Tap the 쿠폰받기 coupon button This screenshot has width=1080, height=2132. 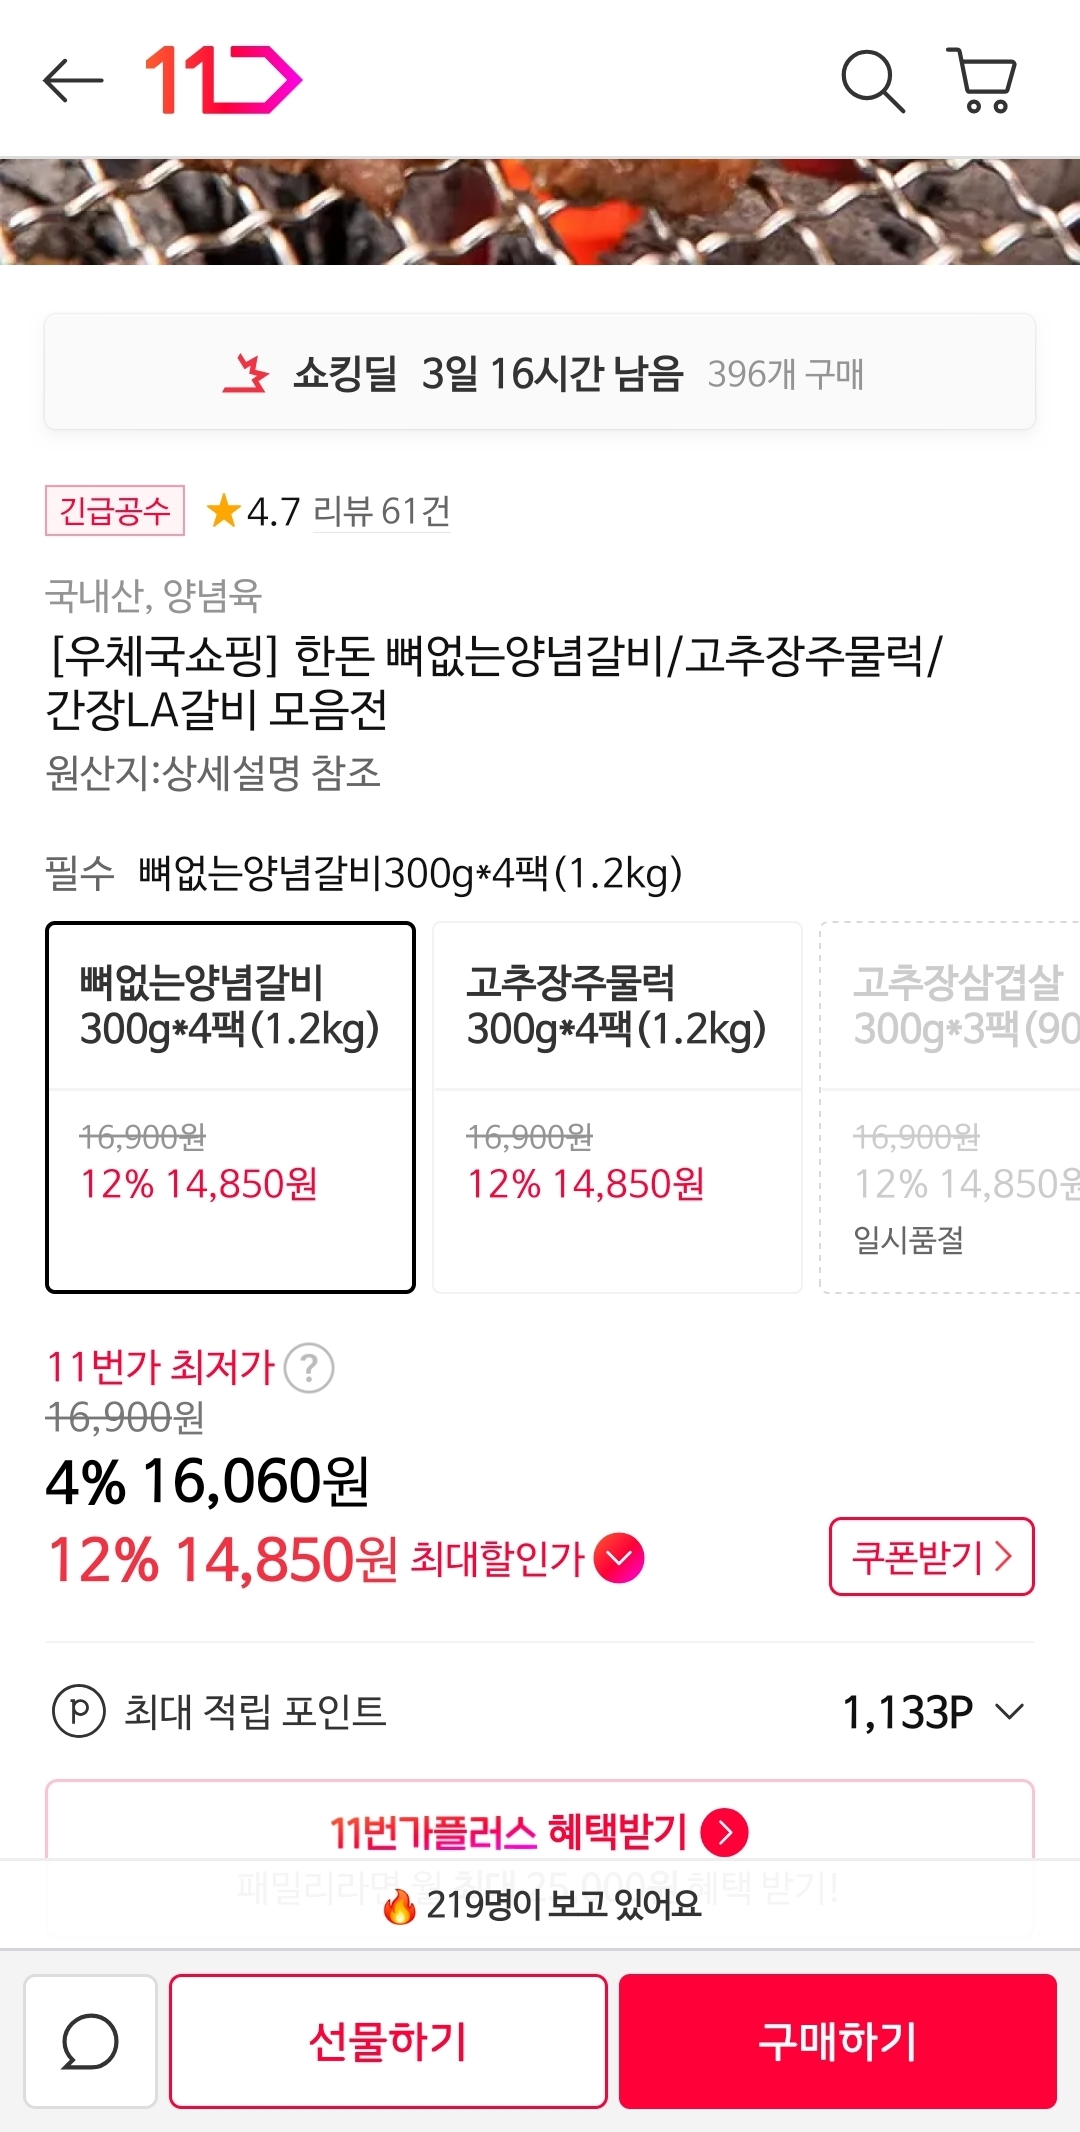pos(931,1557)
